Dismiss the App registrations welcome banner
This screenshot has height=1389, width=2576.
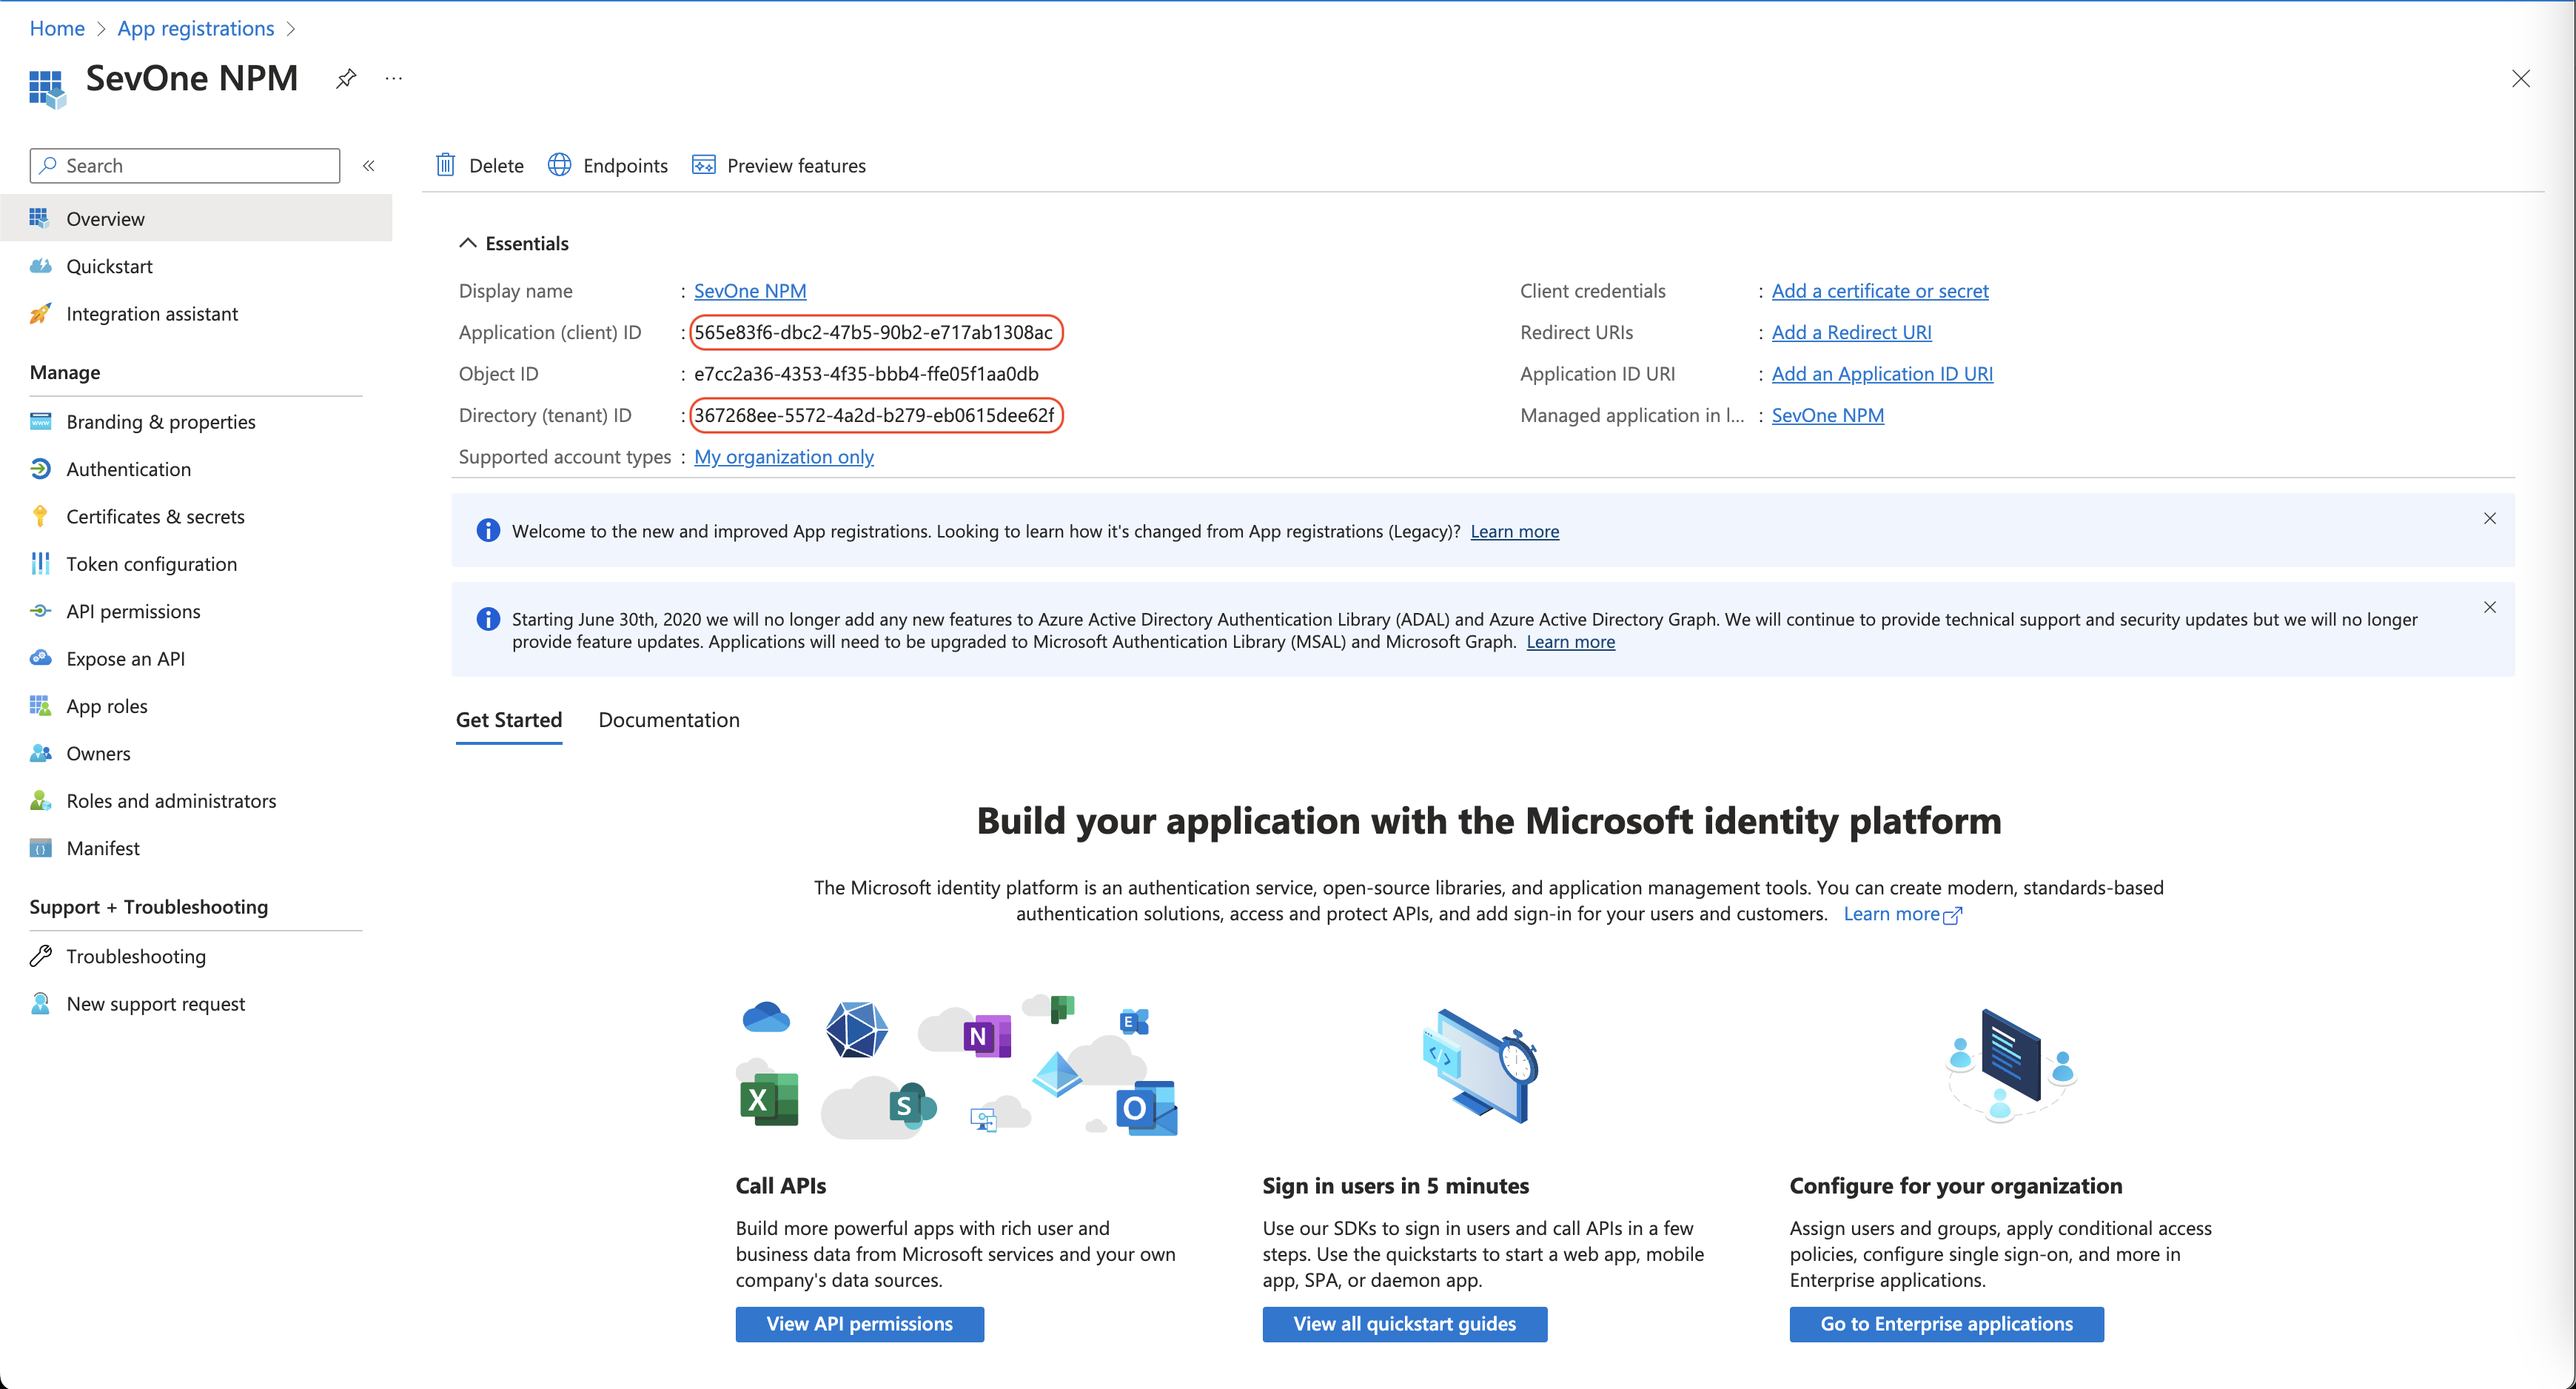point(2490,518)
